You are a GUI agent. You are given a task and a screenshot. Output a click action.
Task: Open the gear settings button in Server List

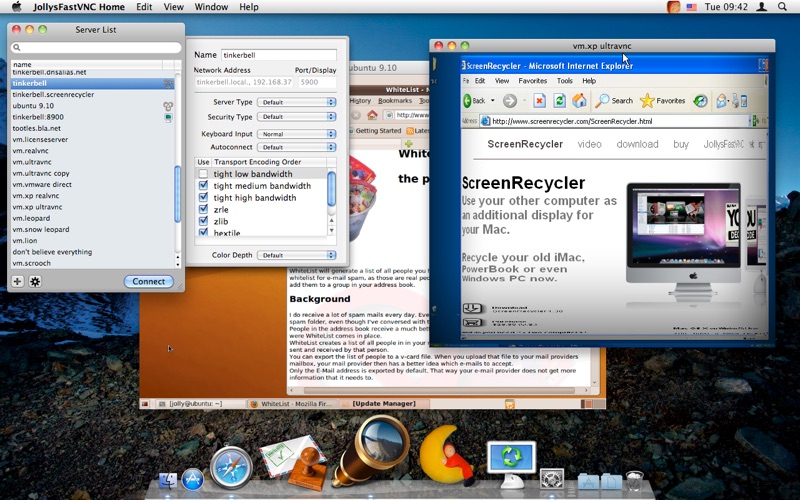[35, 282]
